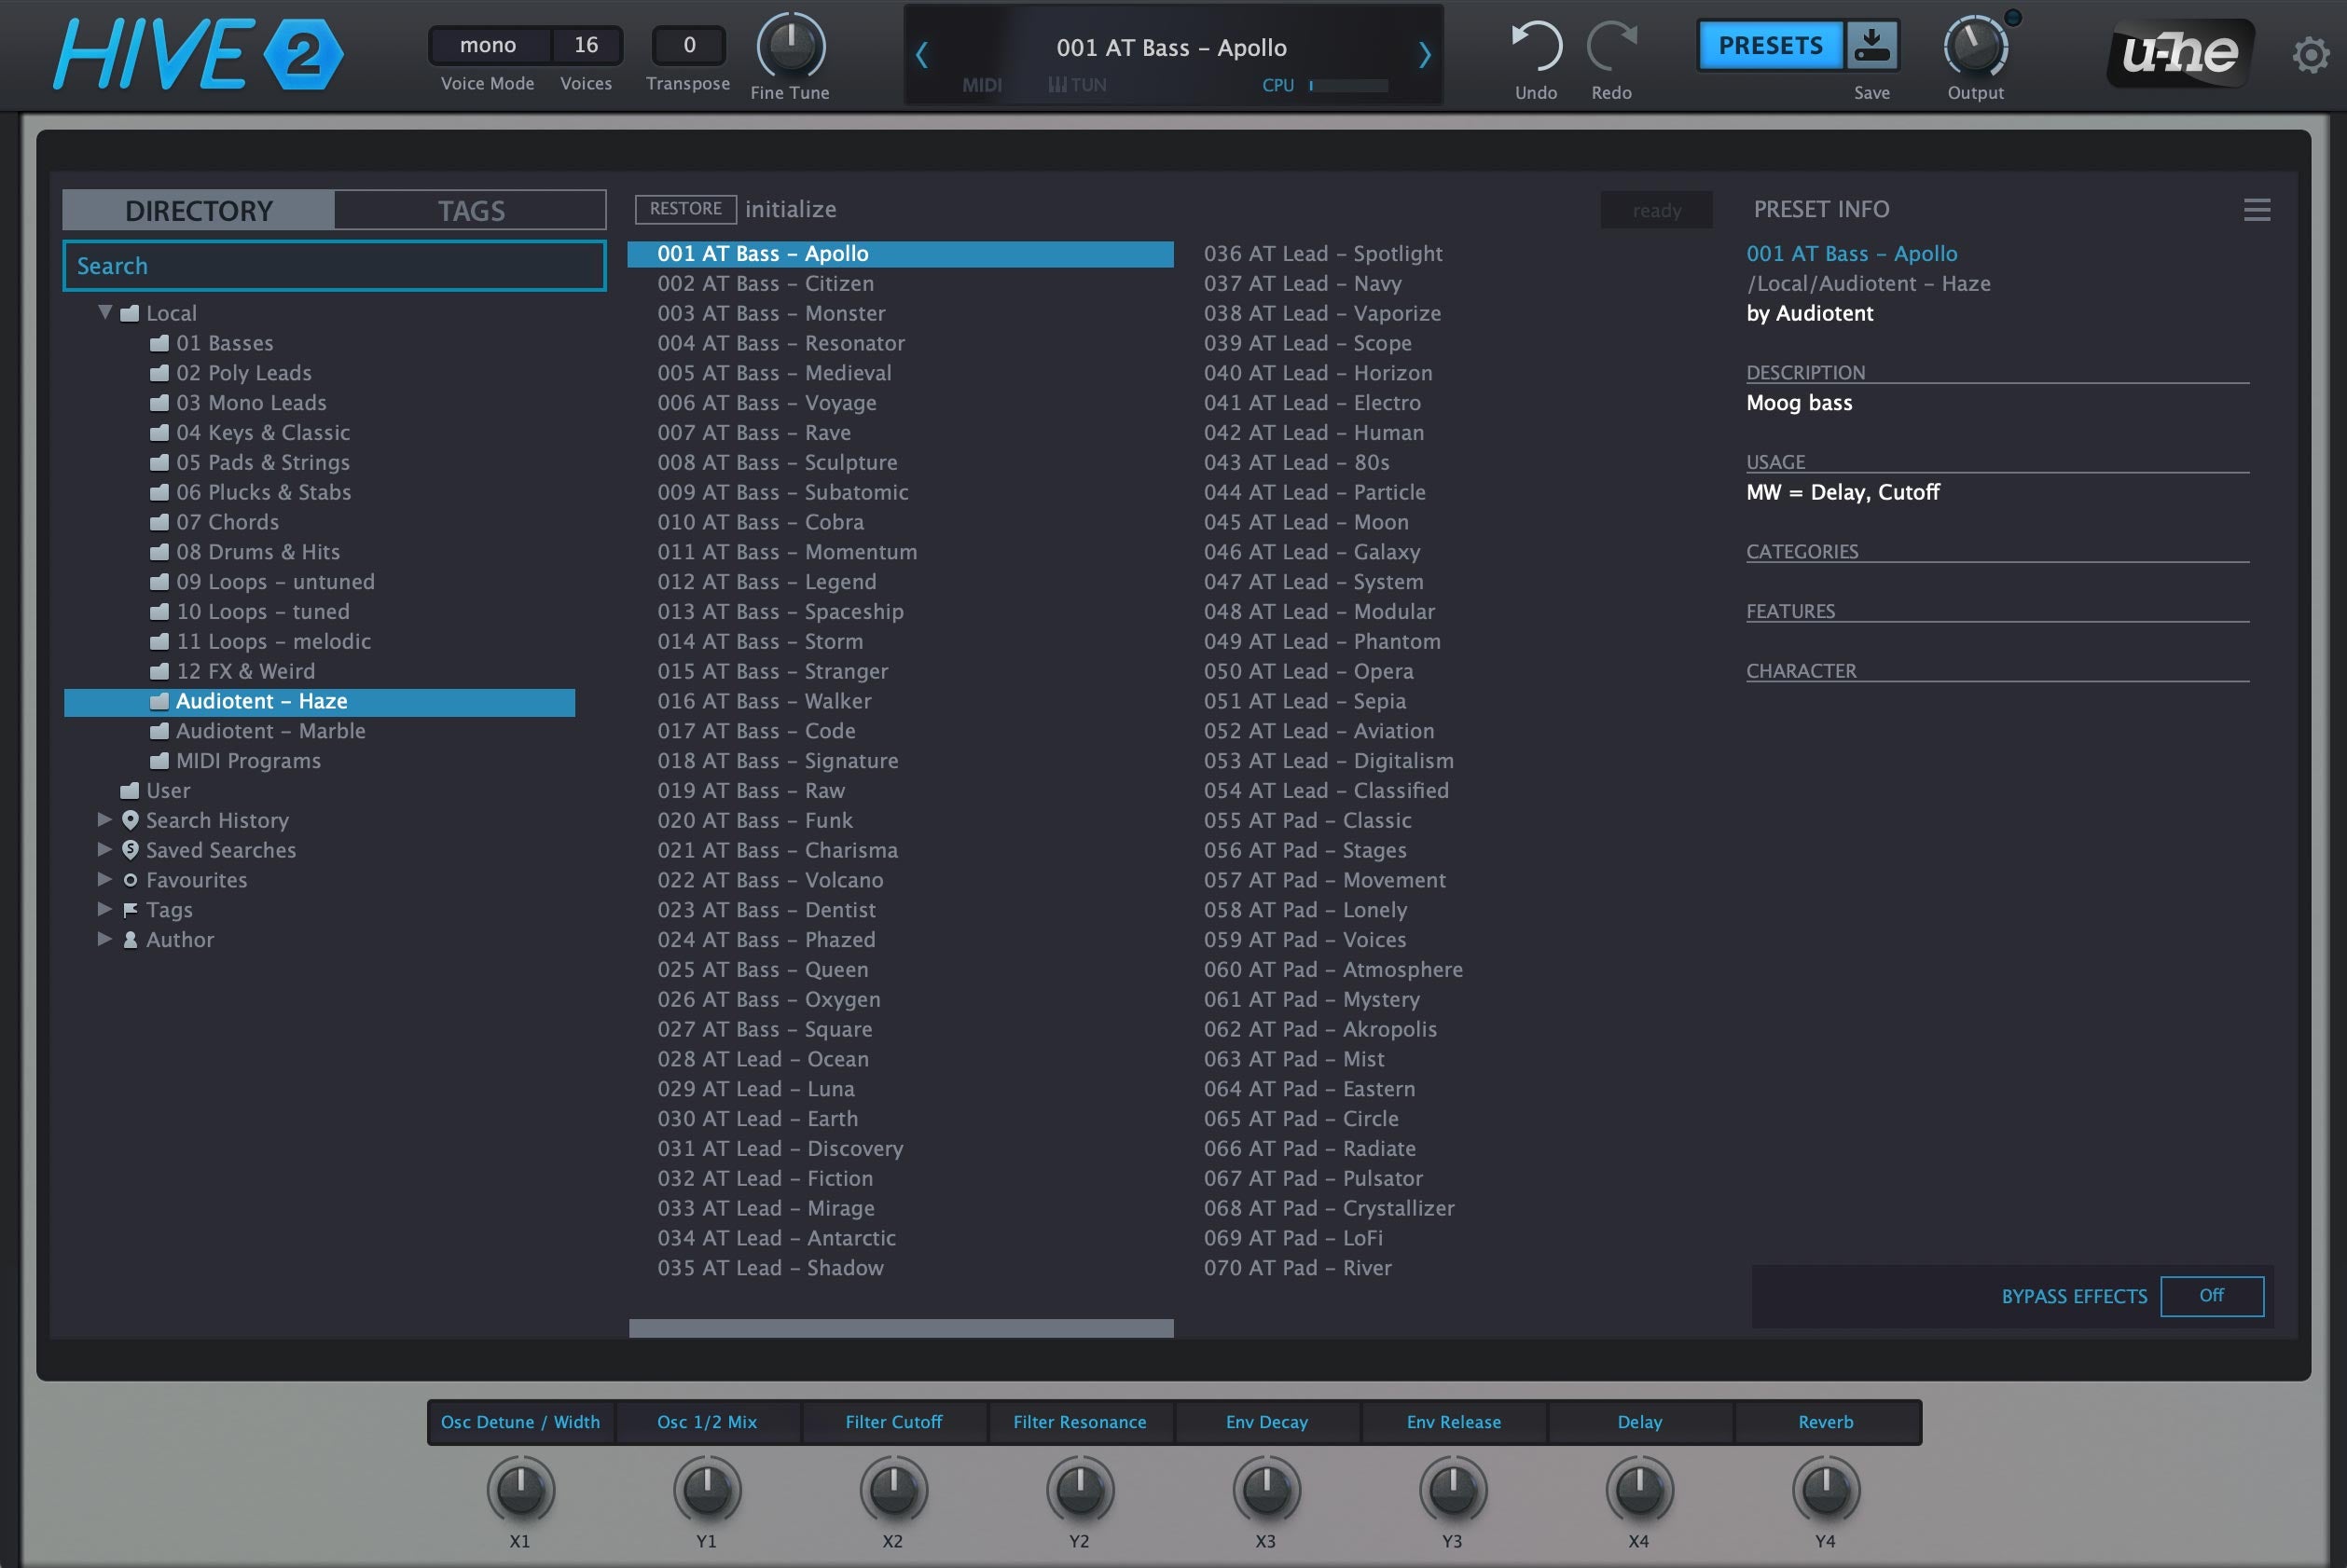2347x1568 pixels.
Task: Open settings with the gear icon
Action: (2309, 55)
